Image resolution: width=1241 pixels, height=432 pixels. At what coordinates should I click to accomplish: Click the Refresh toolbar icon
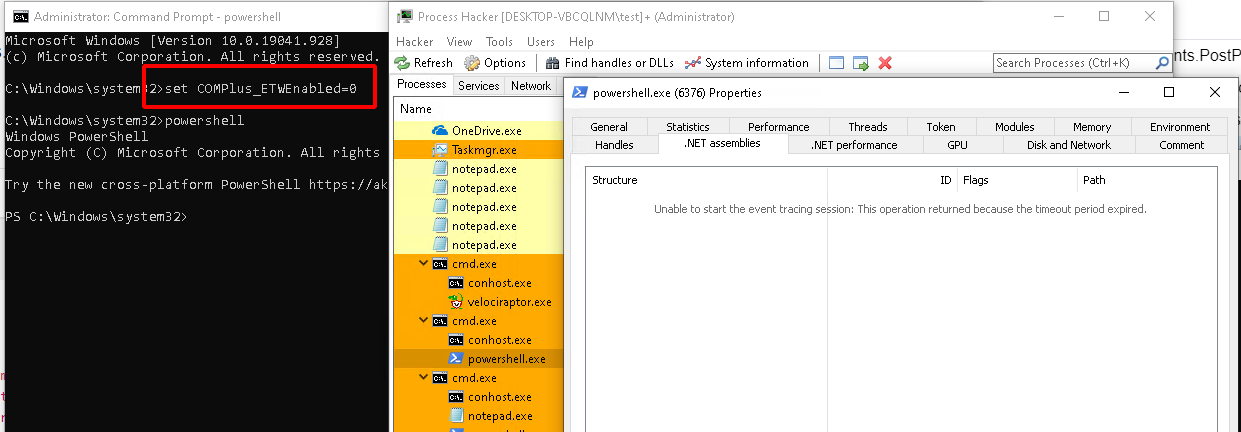(403, 63)
